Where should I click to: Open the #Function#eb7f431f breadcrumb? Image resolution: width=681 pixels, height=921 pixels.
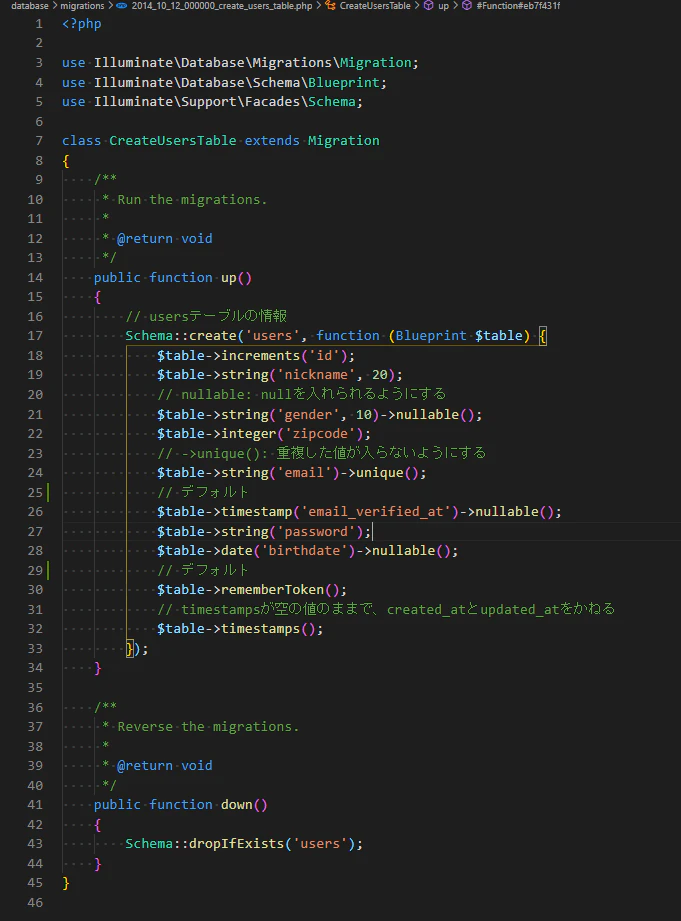point(518,6)
